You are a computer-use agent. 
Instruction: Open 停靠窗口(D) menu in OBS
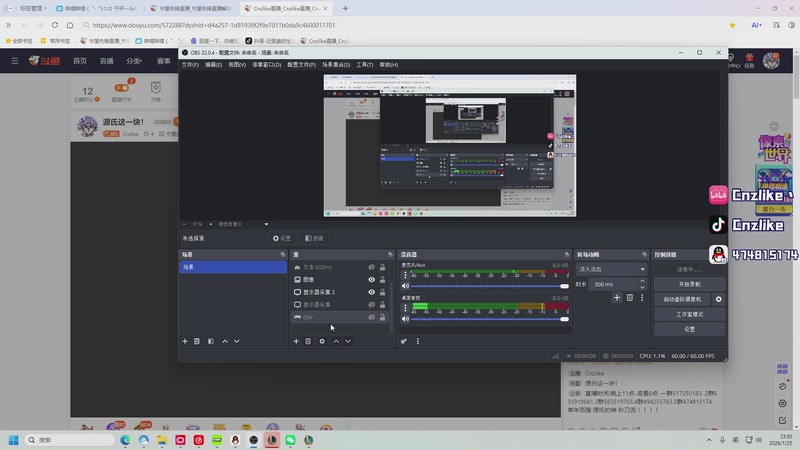(266, 65)
